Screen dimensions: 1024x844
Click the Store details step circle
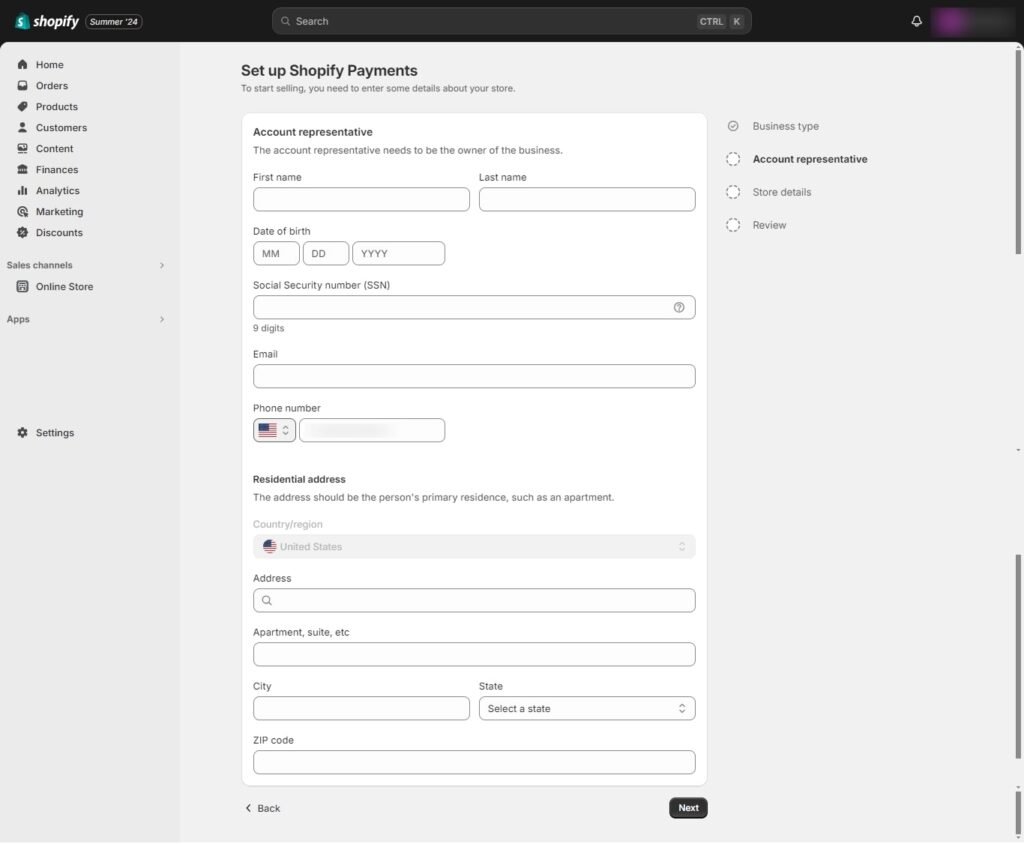tap(733, 192)
